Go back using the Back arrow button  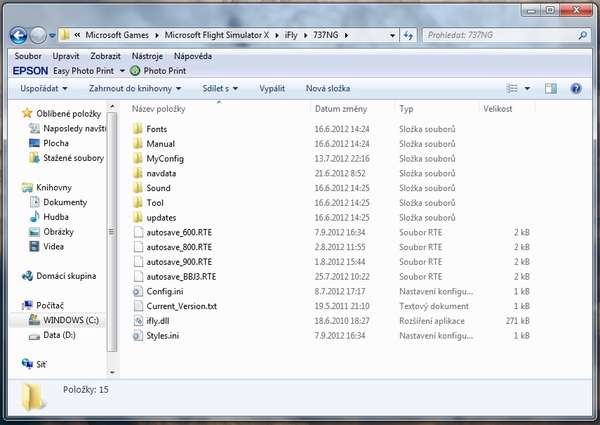(x=18, y=36)
